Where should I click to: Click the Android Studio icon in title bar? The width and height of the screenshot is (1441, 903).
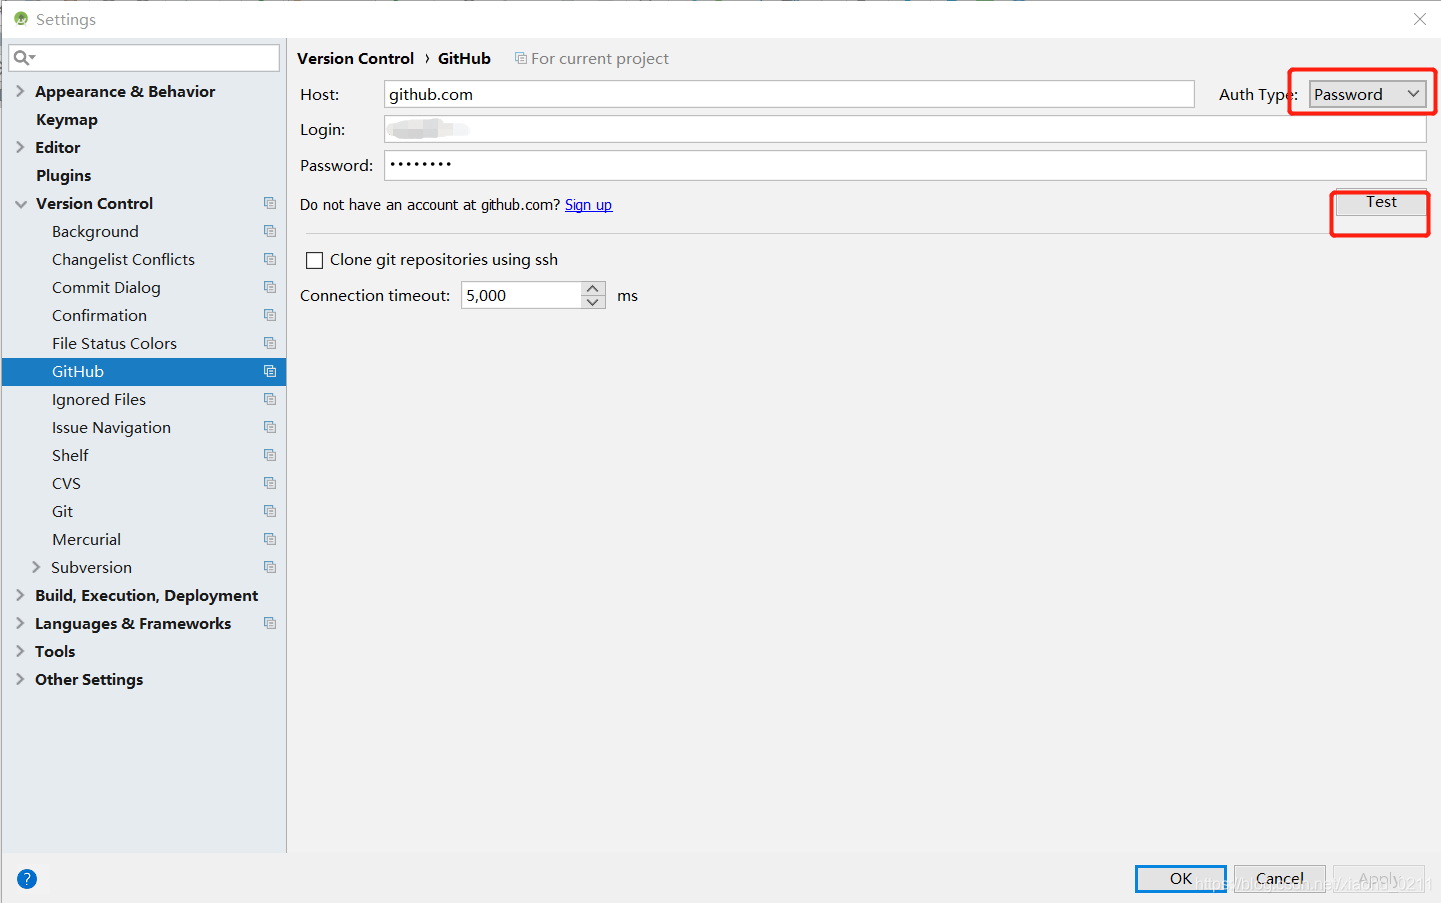pos(21,19)
